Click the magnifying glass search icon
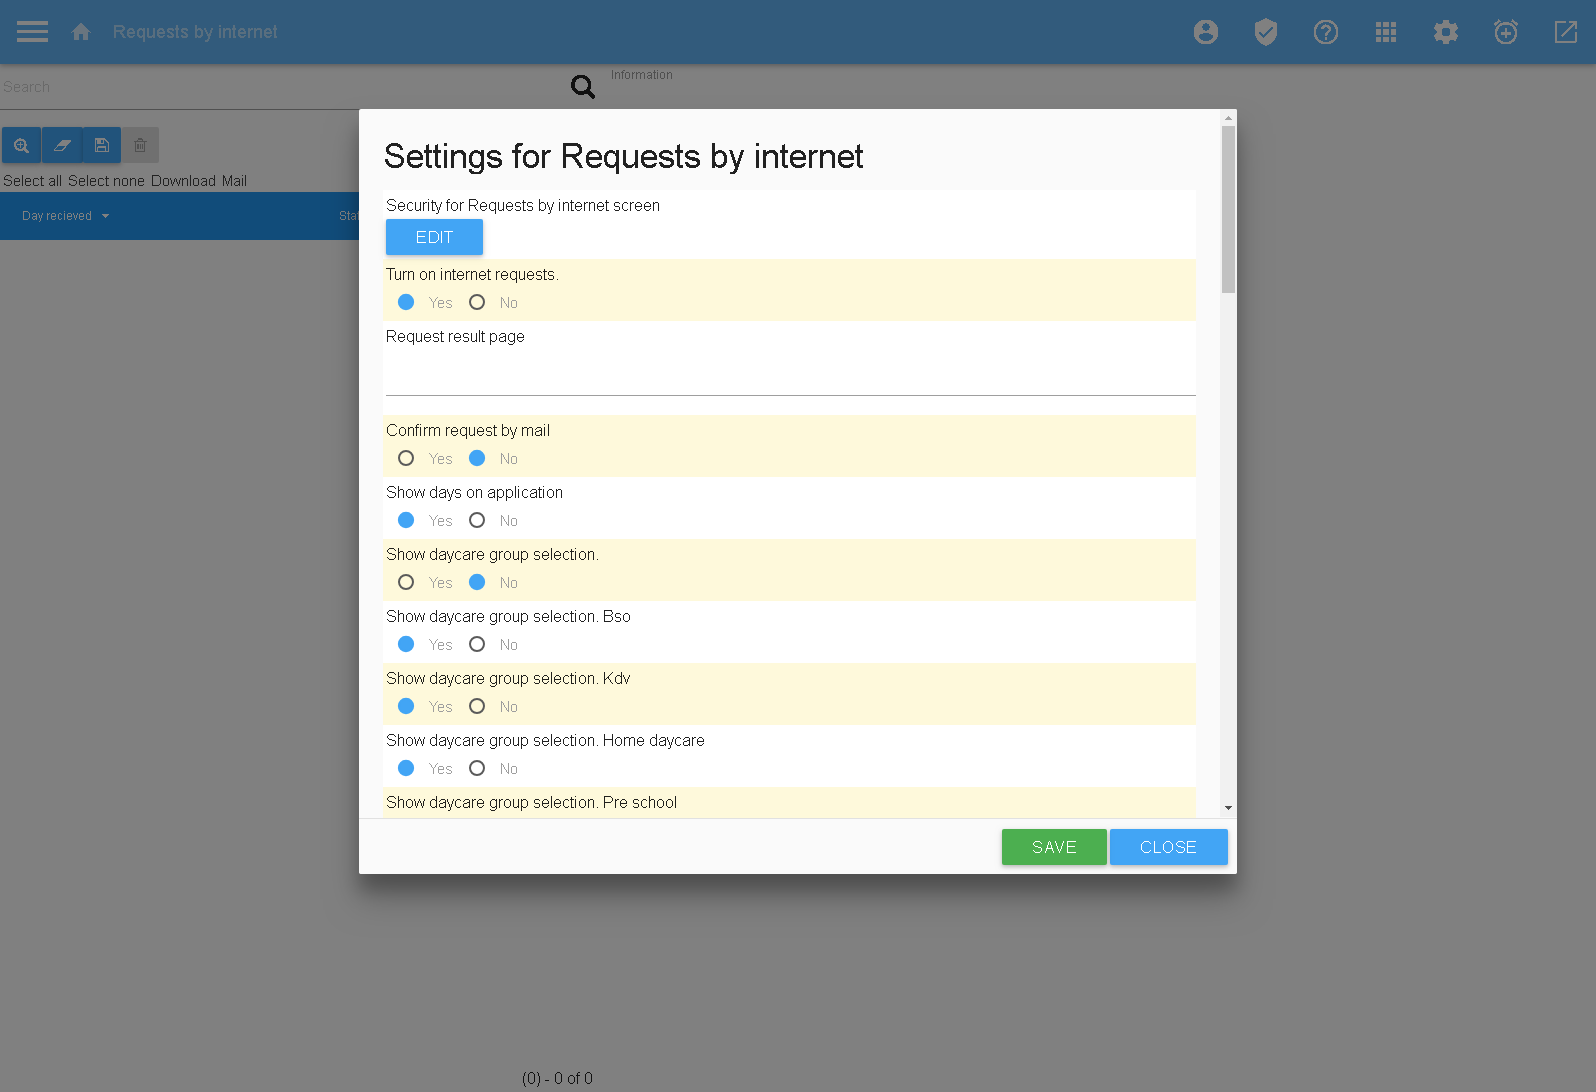The height and width of the screenshot is (1092, 1596). coord(582,87)
